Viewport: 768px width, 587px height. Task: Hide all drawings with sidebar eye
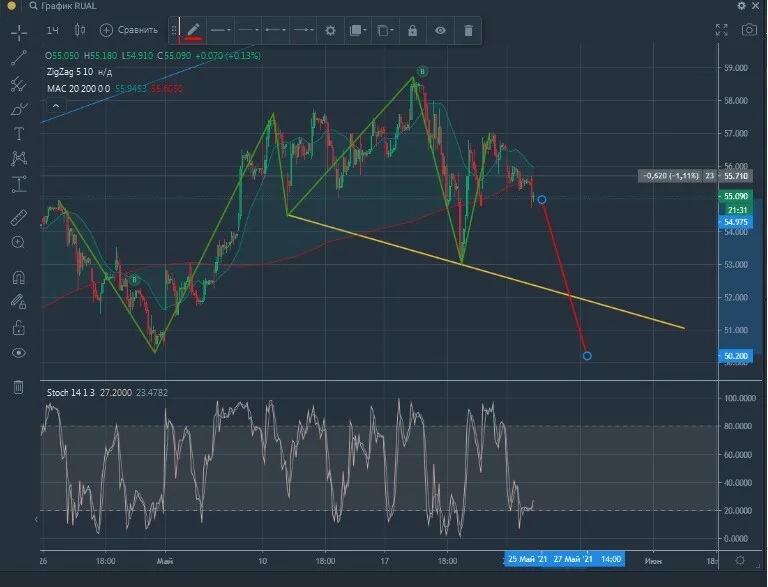coord(19,353)
